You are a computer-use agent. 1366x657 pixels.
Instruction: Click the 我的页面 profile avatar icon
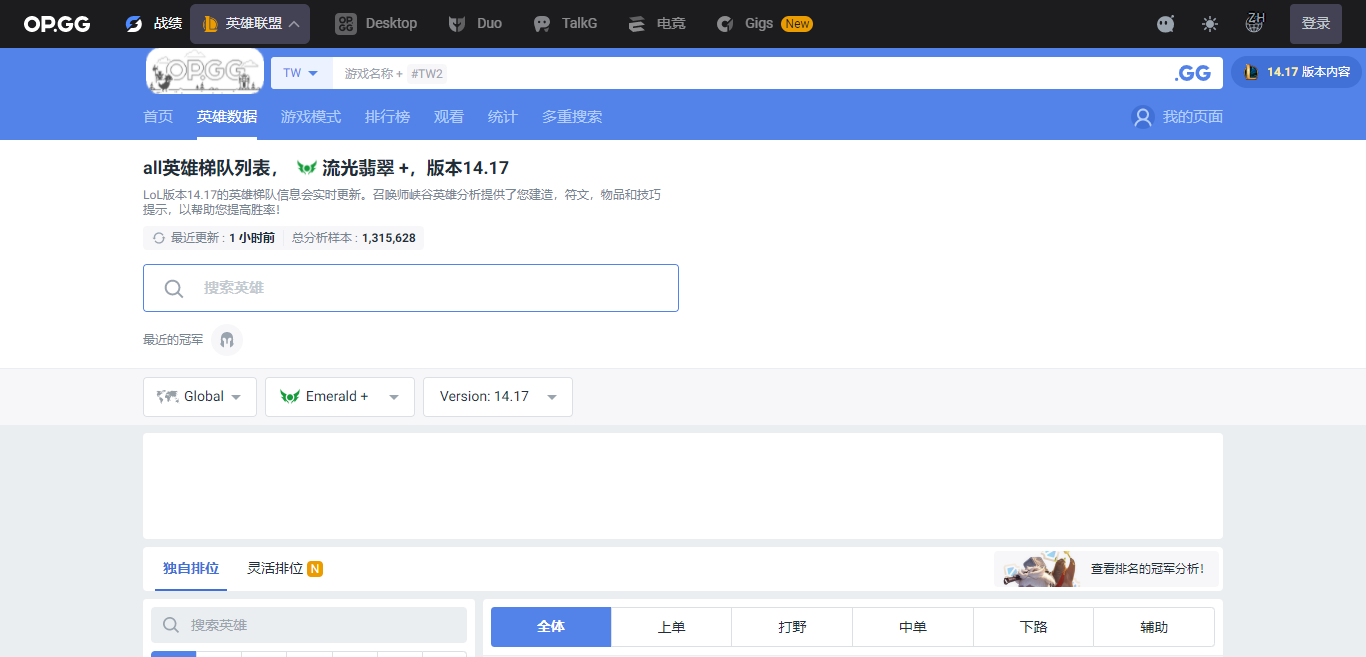[x=1143, y=117]
